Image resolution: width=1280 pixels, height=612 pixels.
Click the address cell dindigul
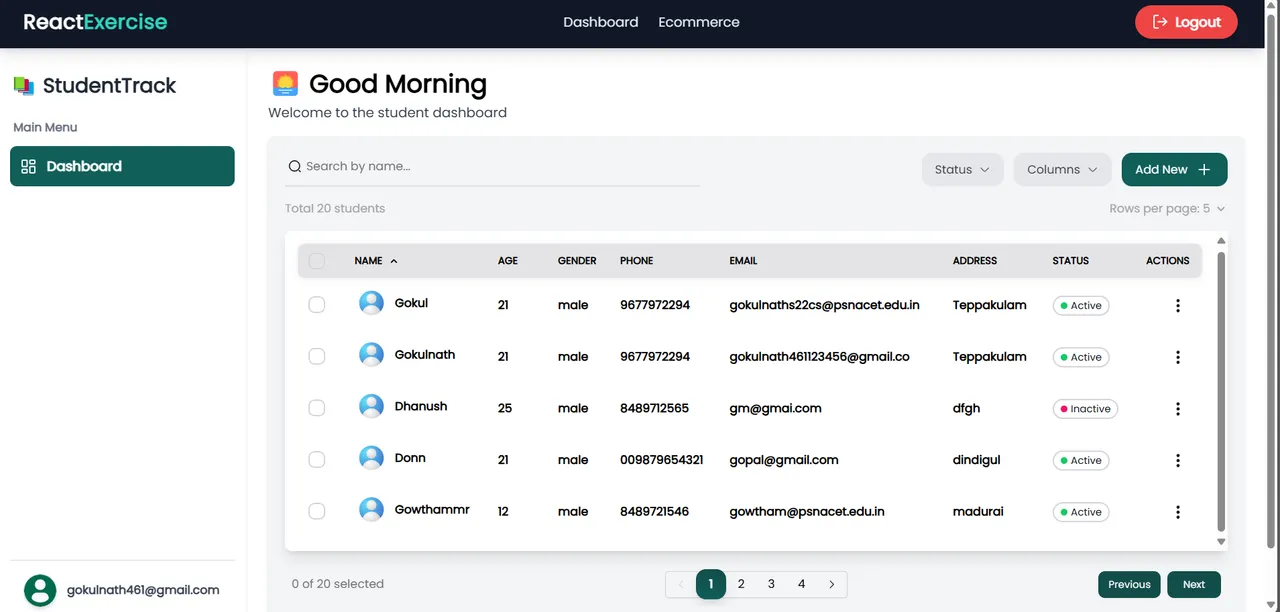(x=976, y=460)
